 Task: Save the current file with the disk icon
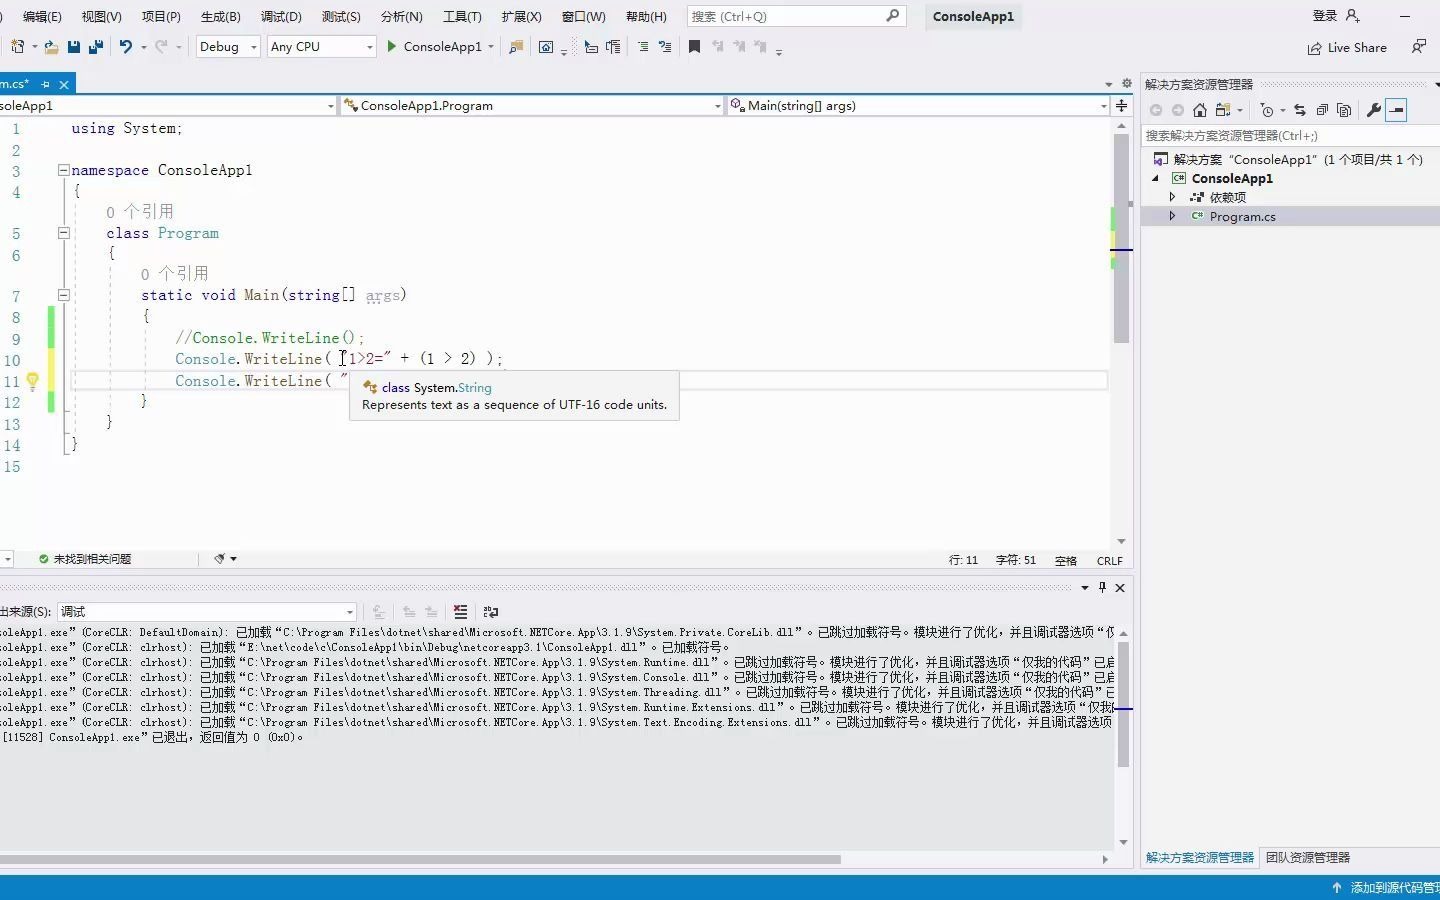(74, 47)
